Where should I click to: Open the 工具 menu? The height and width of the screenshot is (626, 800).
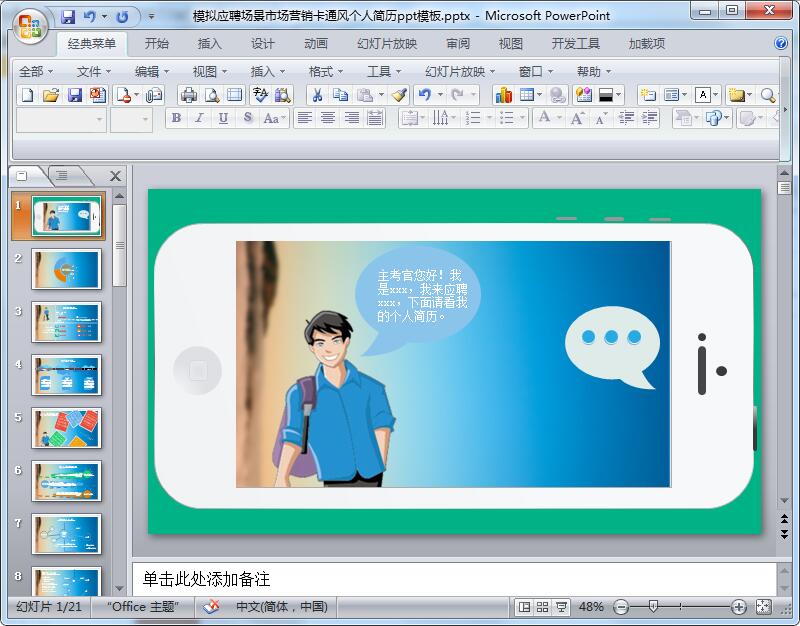click(384, 72)
